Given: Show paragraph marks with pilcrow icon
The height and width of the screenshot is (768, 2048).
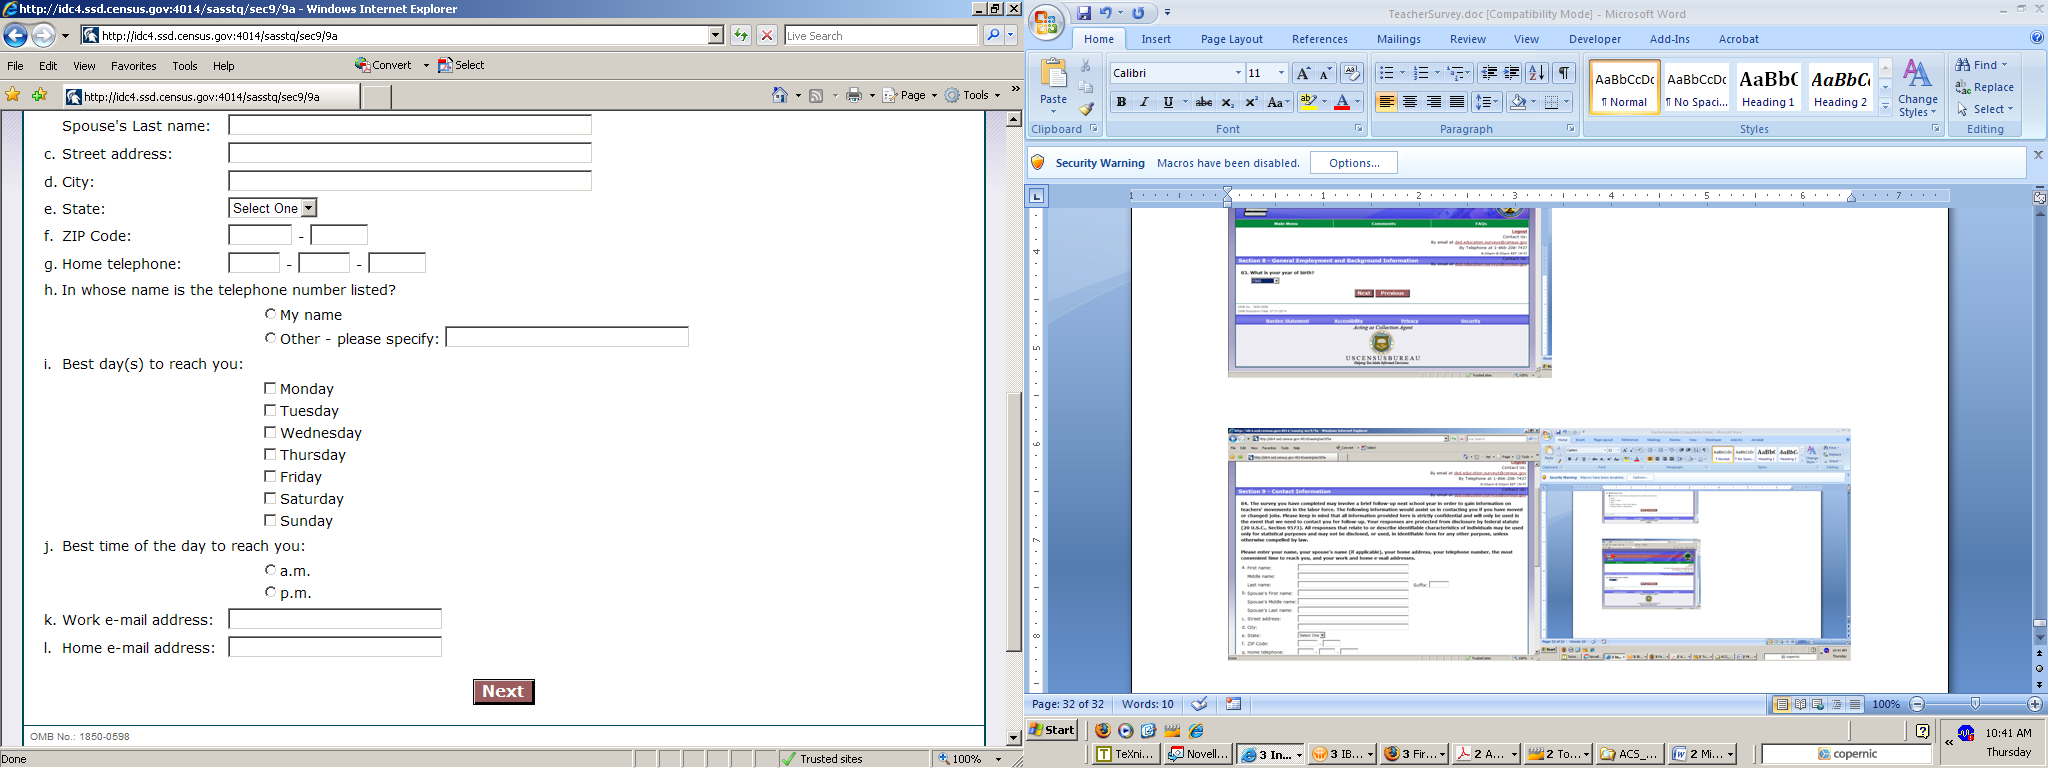Looking at the screenshot, I should [x=1564, y=73].
